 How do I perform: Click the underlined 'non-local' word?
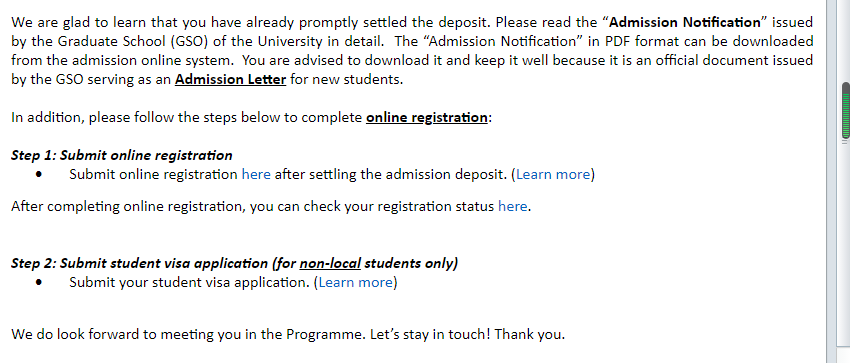coord(330,263)
